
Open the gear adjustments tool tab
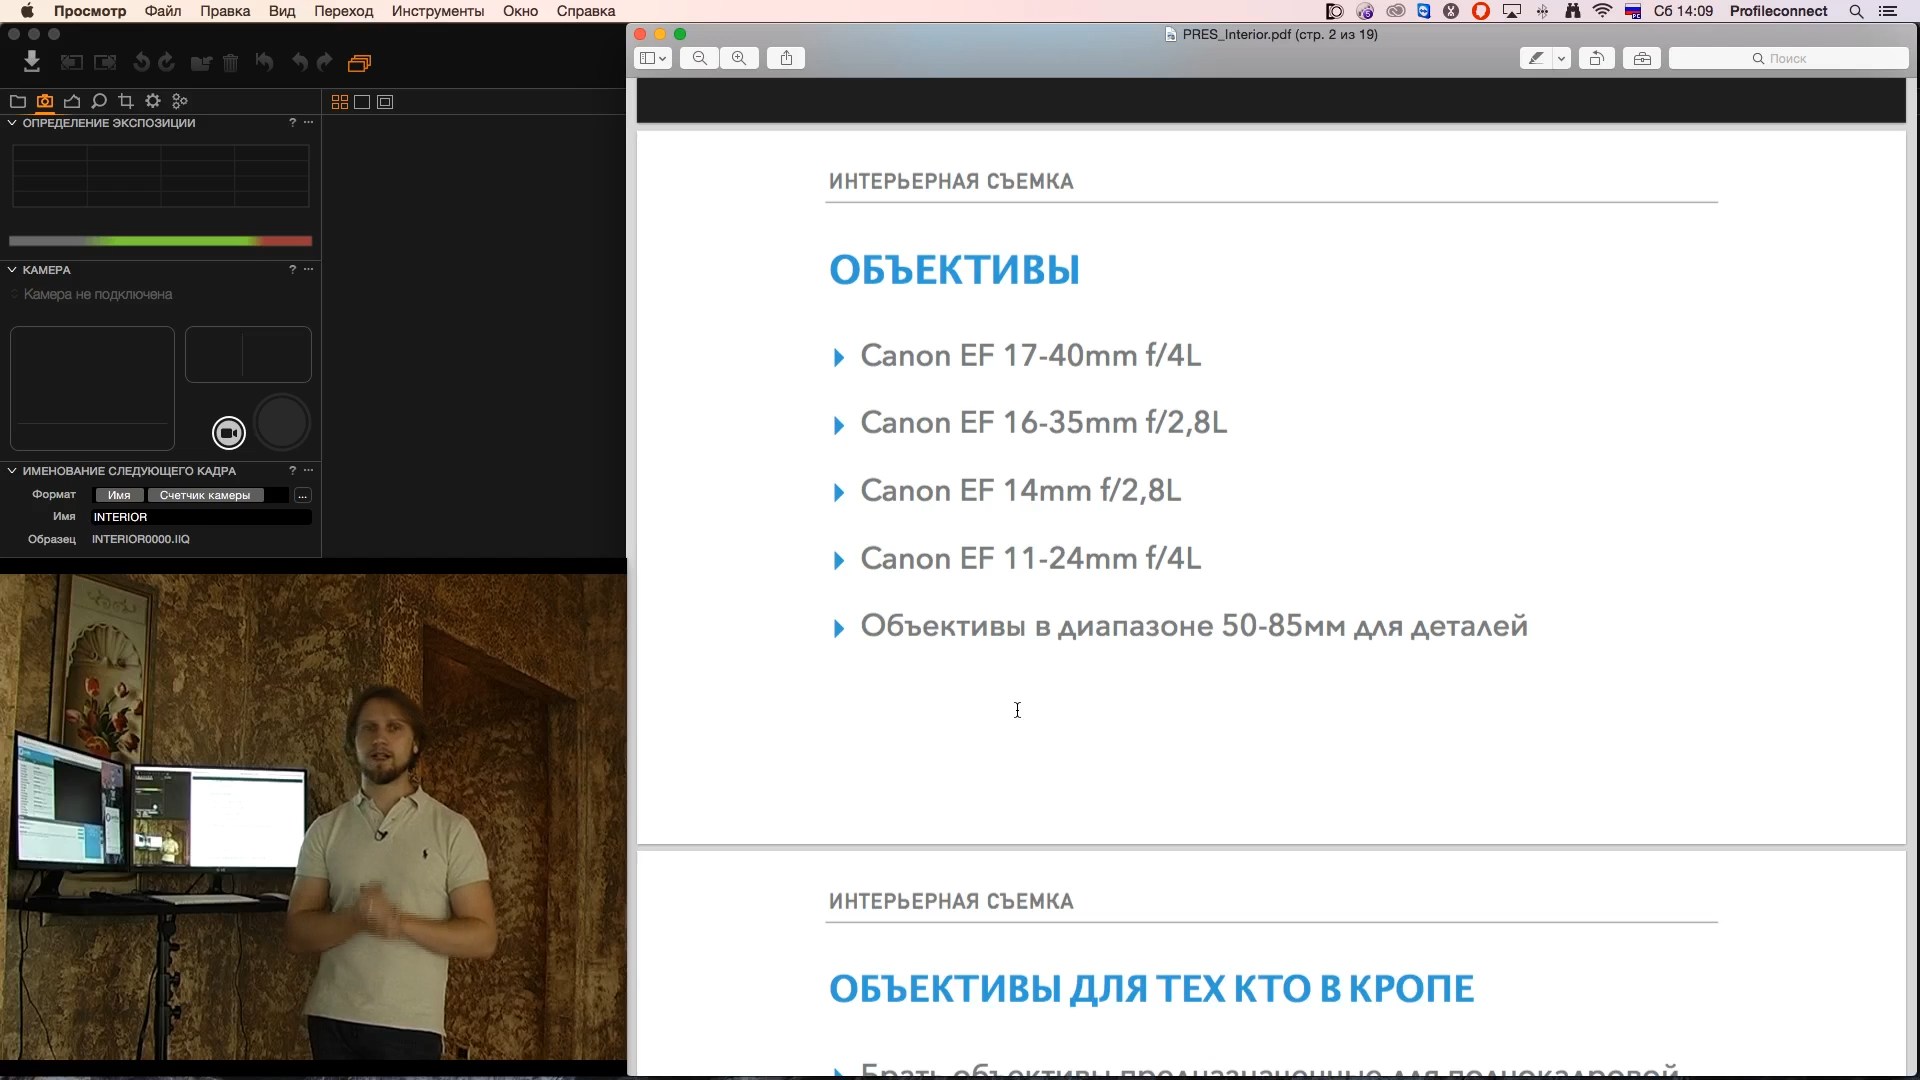click(153, 101)
